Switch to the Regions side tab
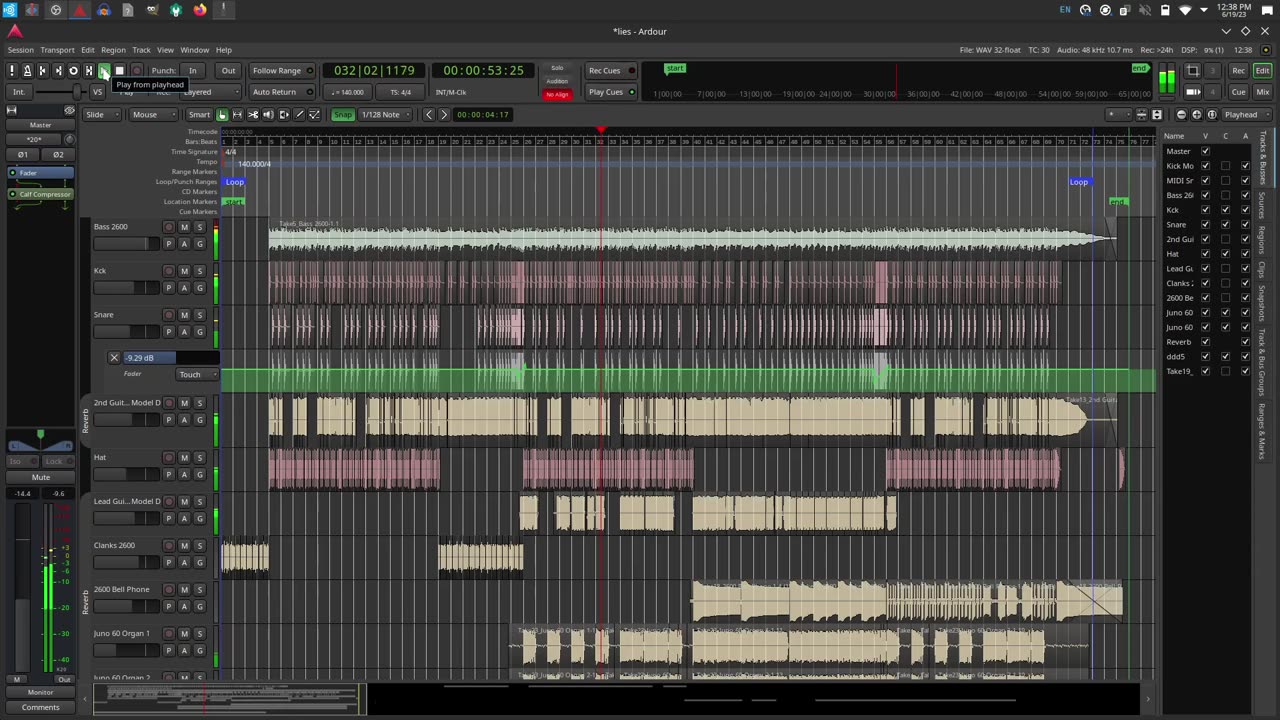The height and width of the screenshot is (720, 1280). pos(1263,239)
